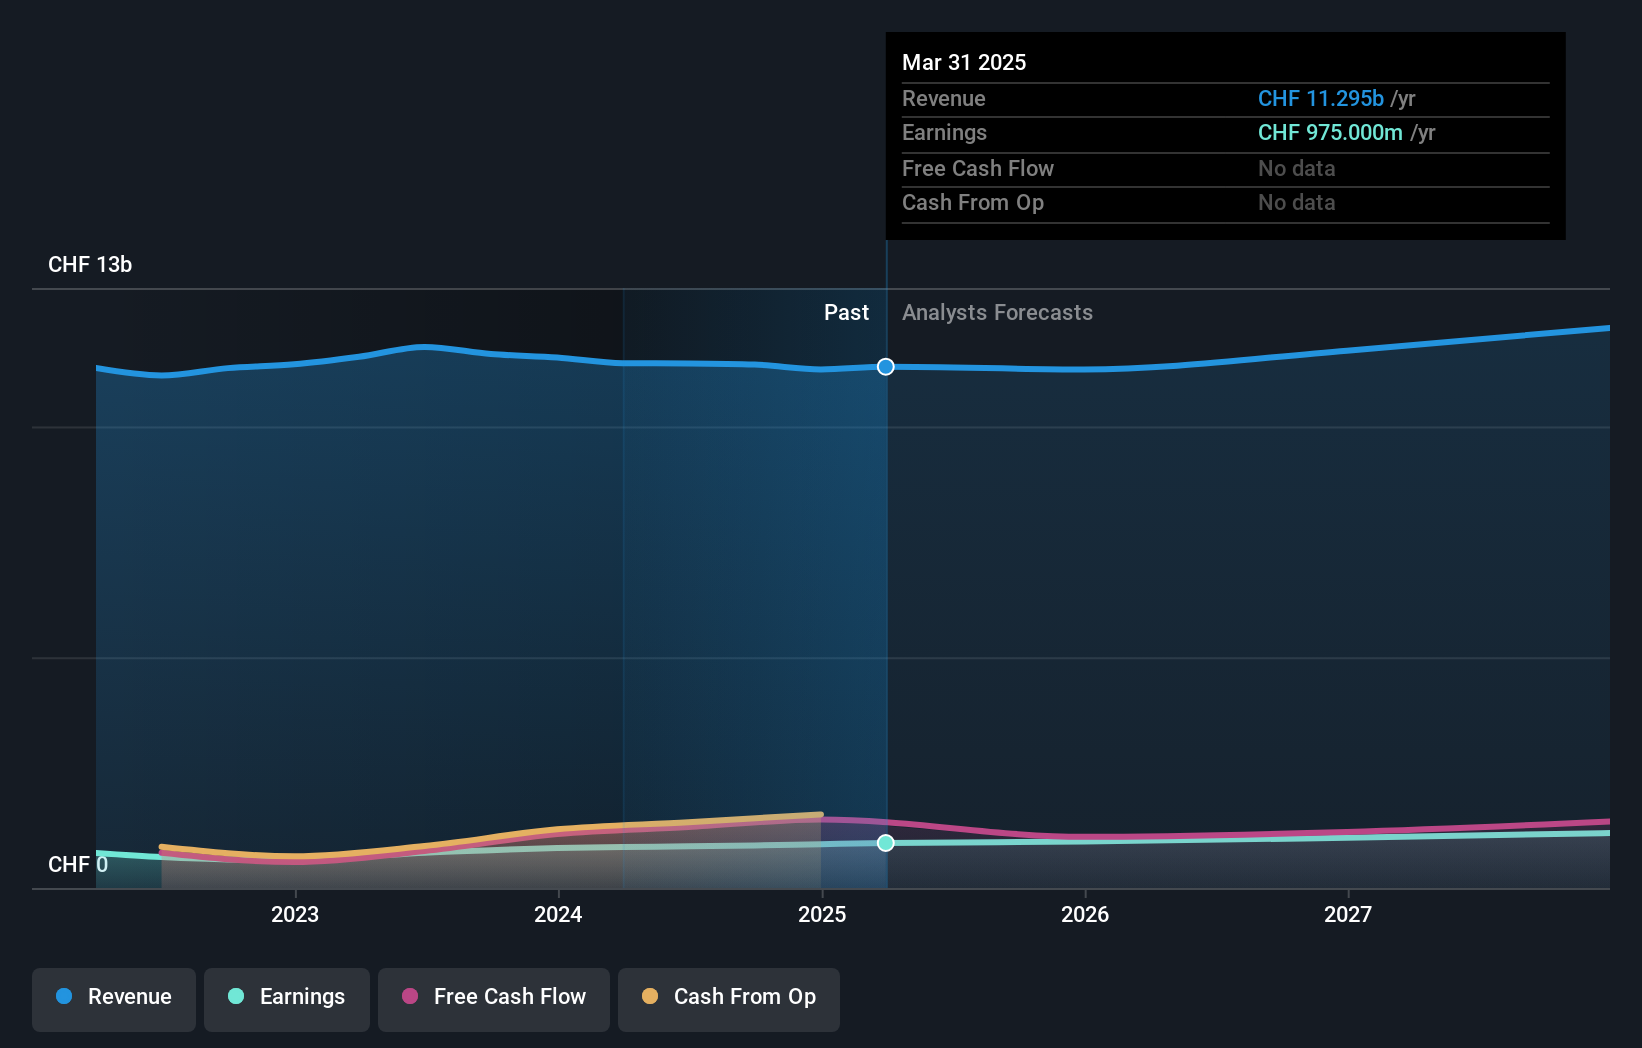Click the 2026 year label on the axis
The image size is (1642, 1048).
coord(1085,914)
